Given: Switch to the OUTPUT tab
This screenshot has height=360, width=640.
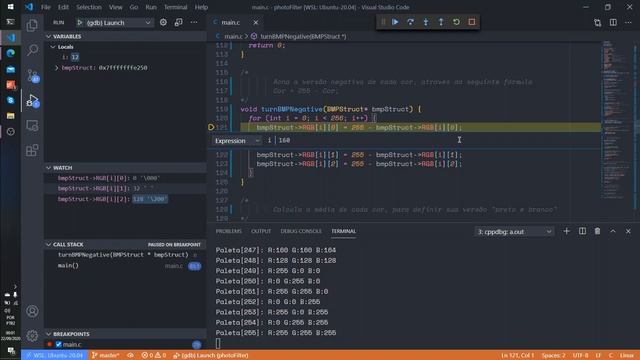Looking at the screenshot, I should pos(261,231).
